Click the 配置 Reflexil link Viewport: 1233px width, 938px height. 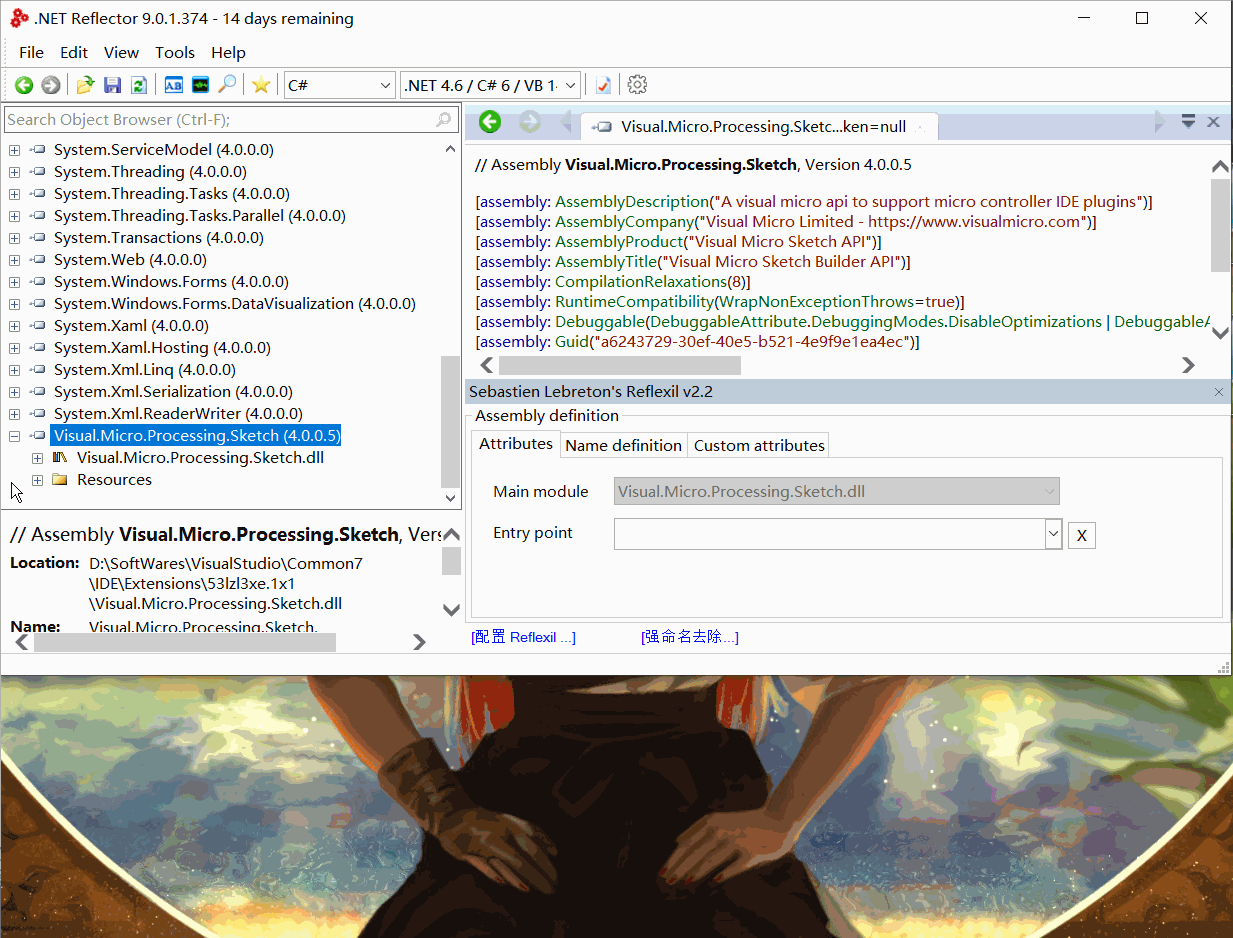(x=523, y=637)
